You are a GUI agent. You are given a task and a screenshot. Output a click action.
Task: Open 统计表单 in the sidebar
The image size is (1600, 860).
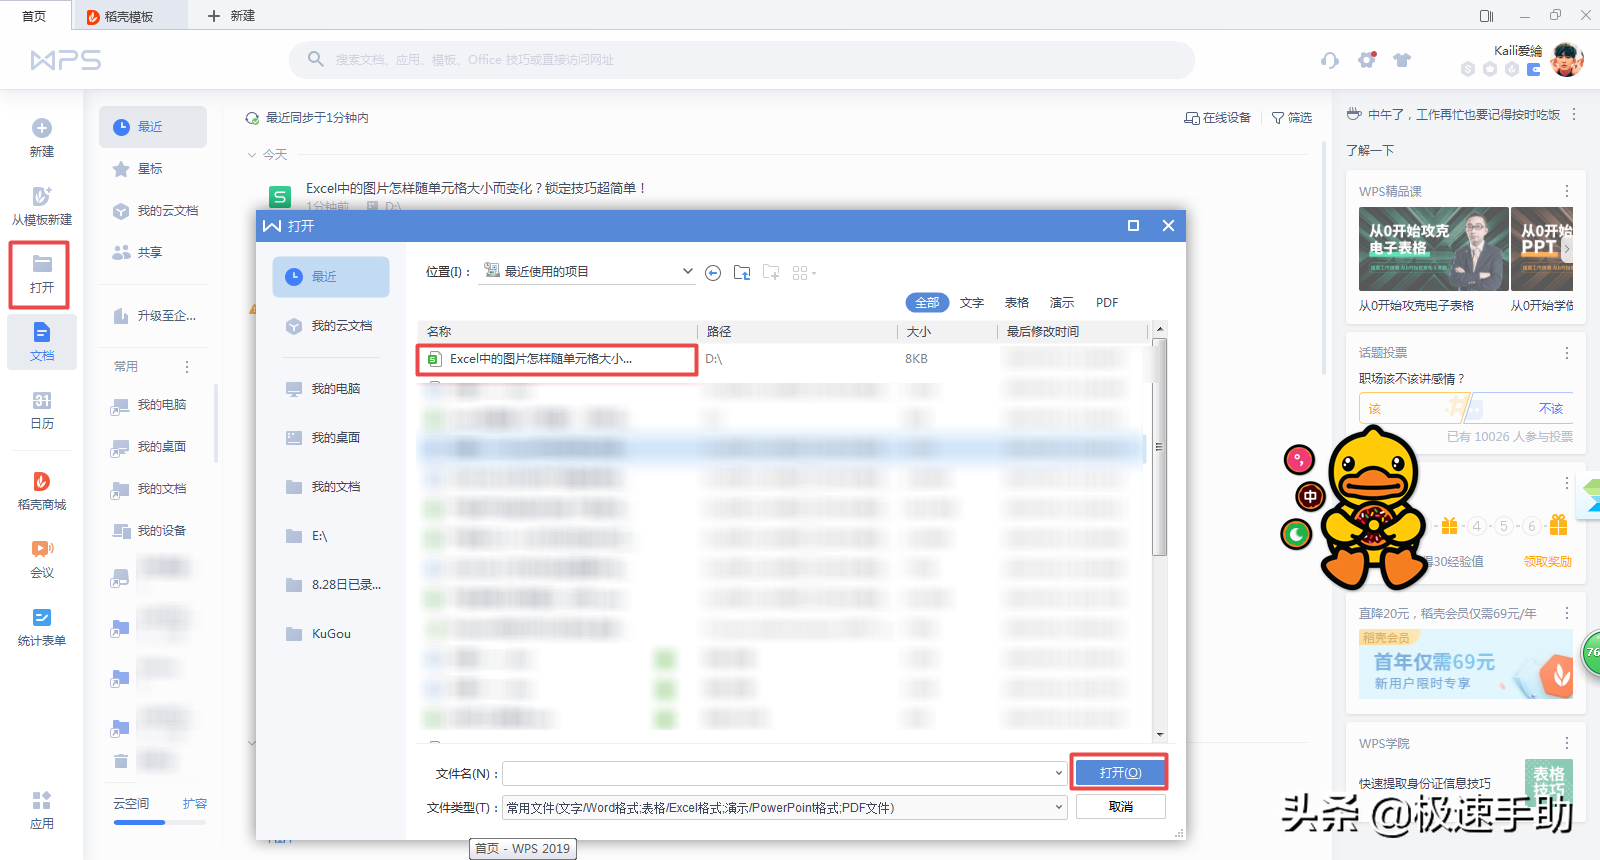click(42, 627)
